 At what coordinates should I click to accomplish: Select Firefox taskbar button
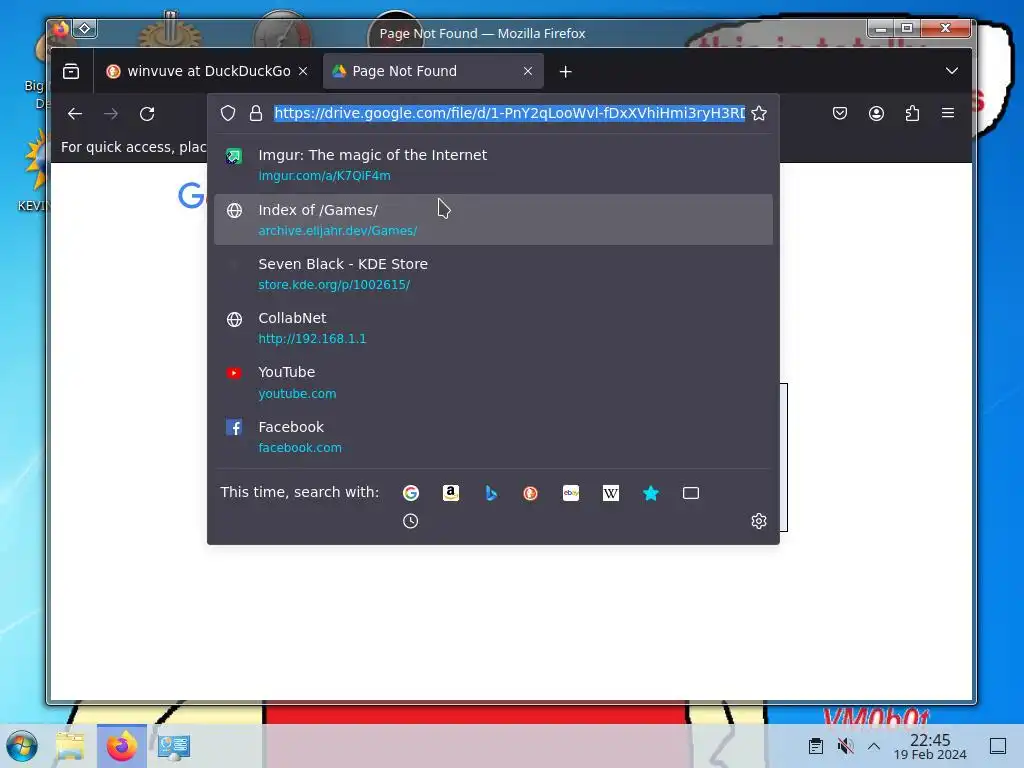(121, 746)
